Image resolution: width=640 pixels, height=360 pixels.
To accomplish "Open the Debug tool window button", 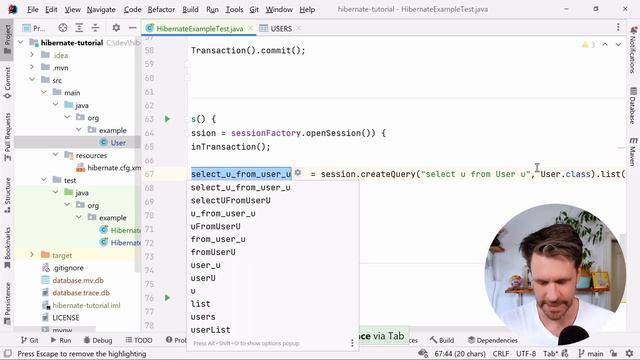I will tap(98, 340).
